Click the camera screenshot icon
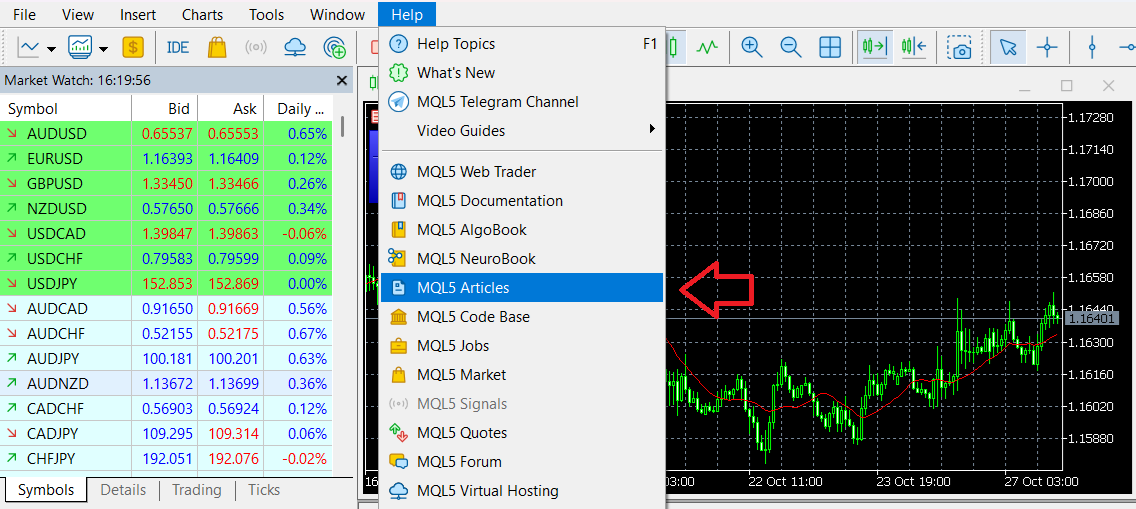Image resolution: width=1136 pixels, height=509 pixels. pos(959,48)
